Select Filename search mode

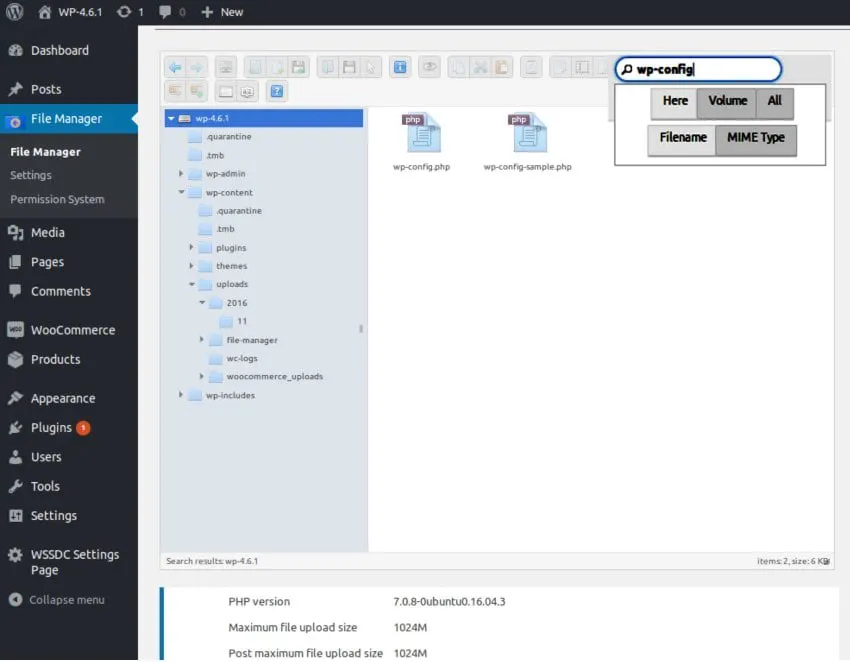[x=682, y=140]
